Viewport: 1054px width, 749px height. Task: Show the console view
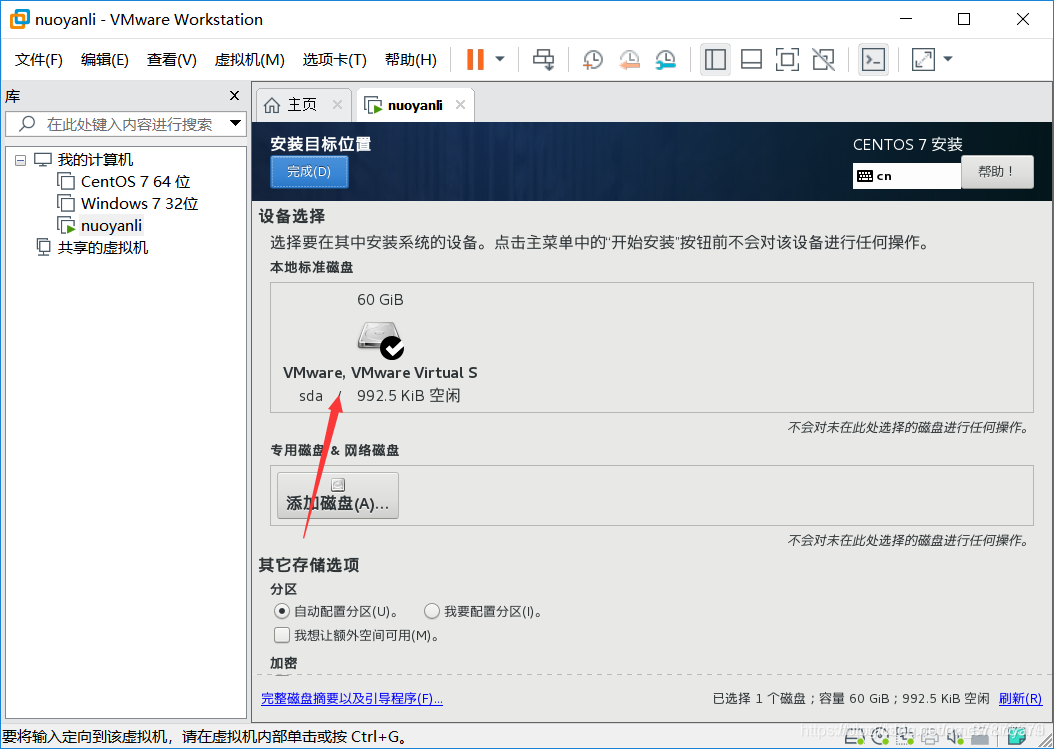[873, 59]
